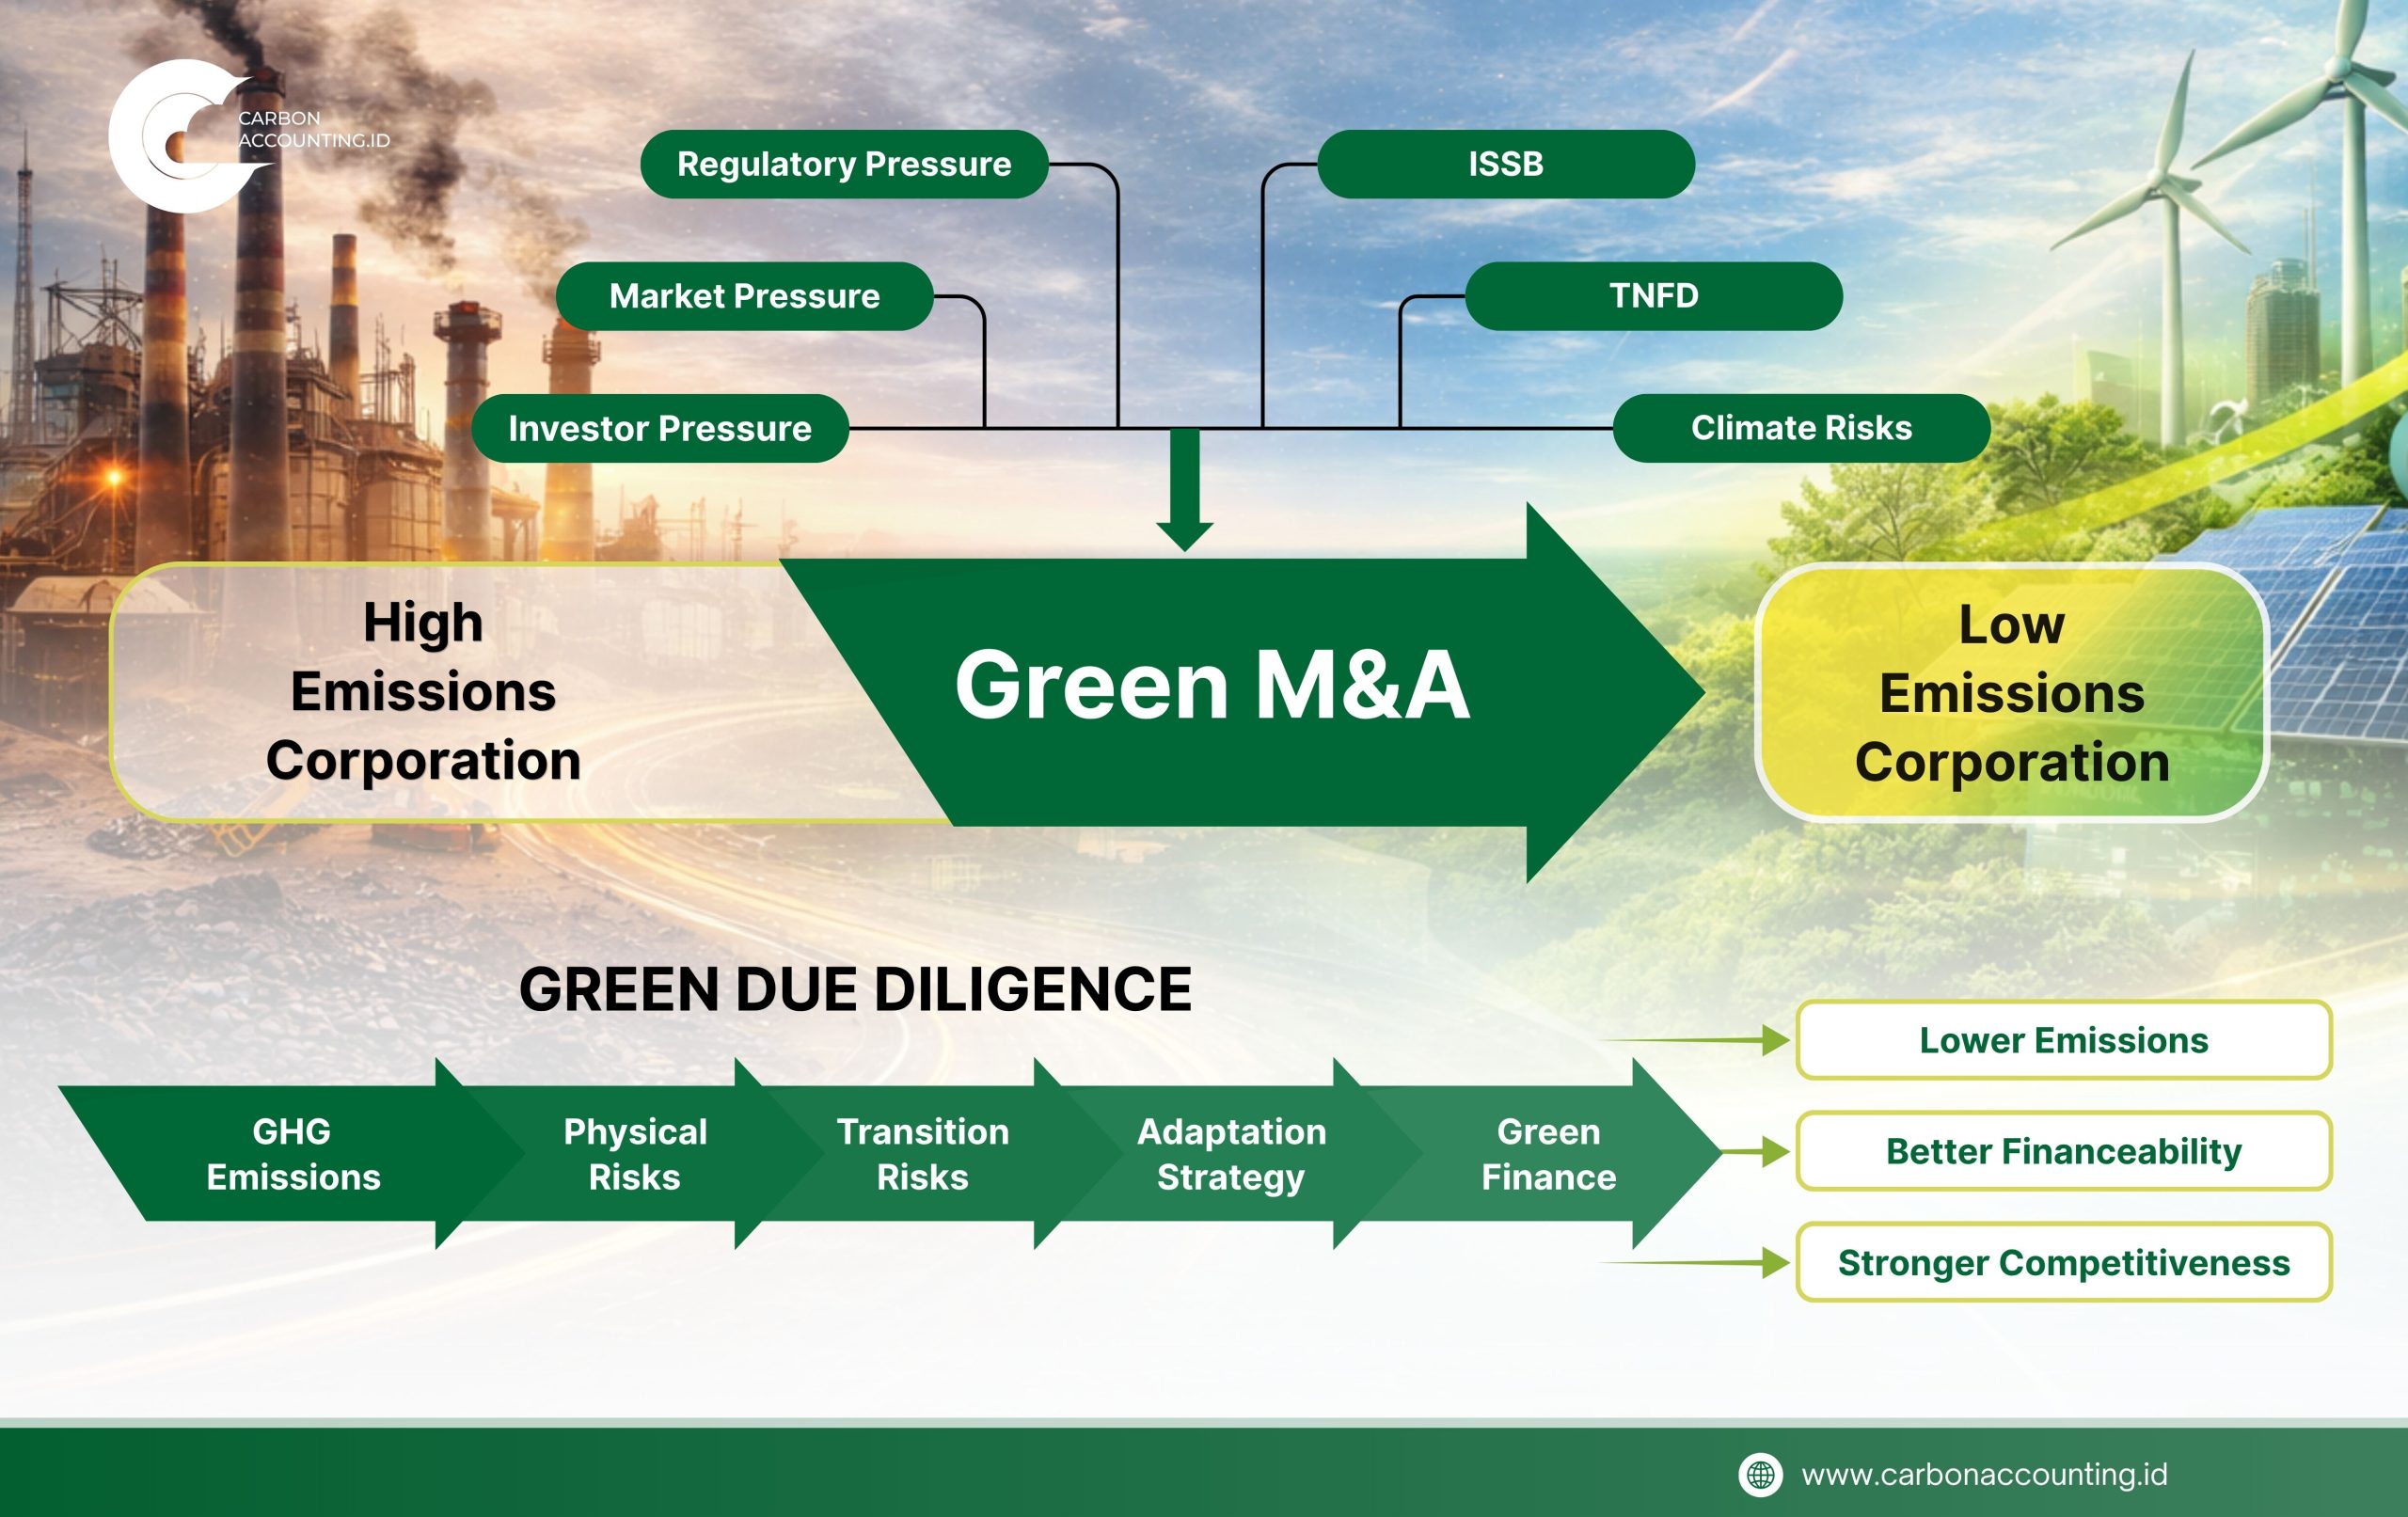
Task: Choose the ISSB pill
Action: coord(1505,164)
